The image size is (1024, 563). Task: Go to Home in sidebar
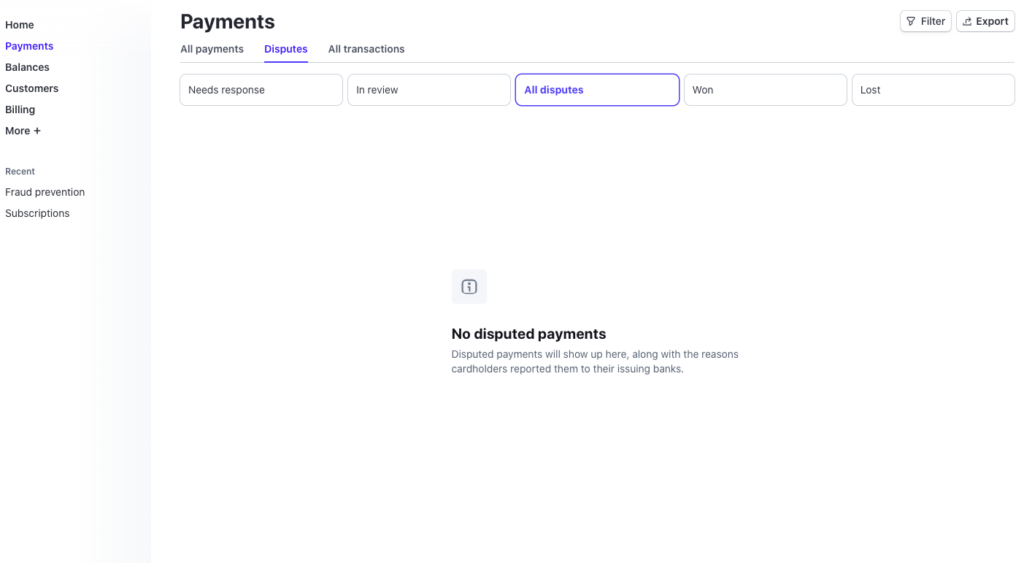(x=20, y=25)
